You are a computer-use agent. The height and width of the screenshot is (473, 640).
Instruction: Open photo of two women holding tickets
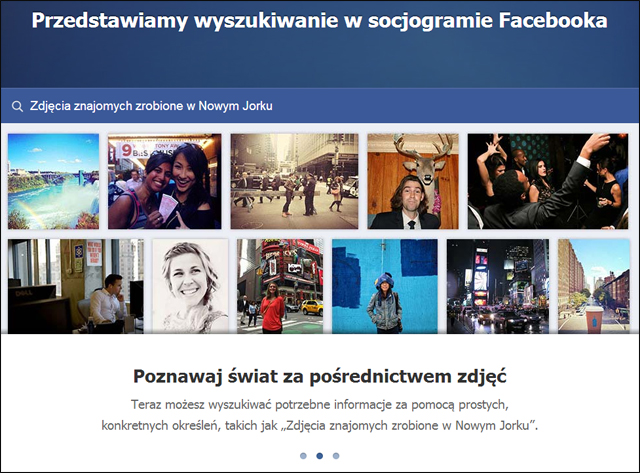click(x=164, y=181)
